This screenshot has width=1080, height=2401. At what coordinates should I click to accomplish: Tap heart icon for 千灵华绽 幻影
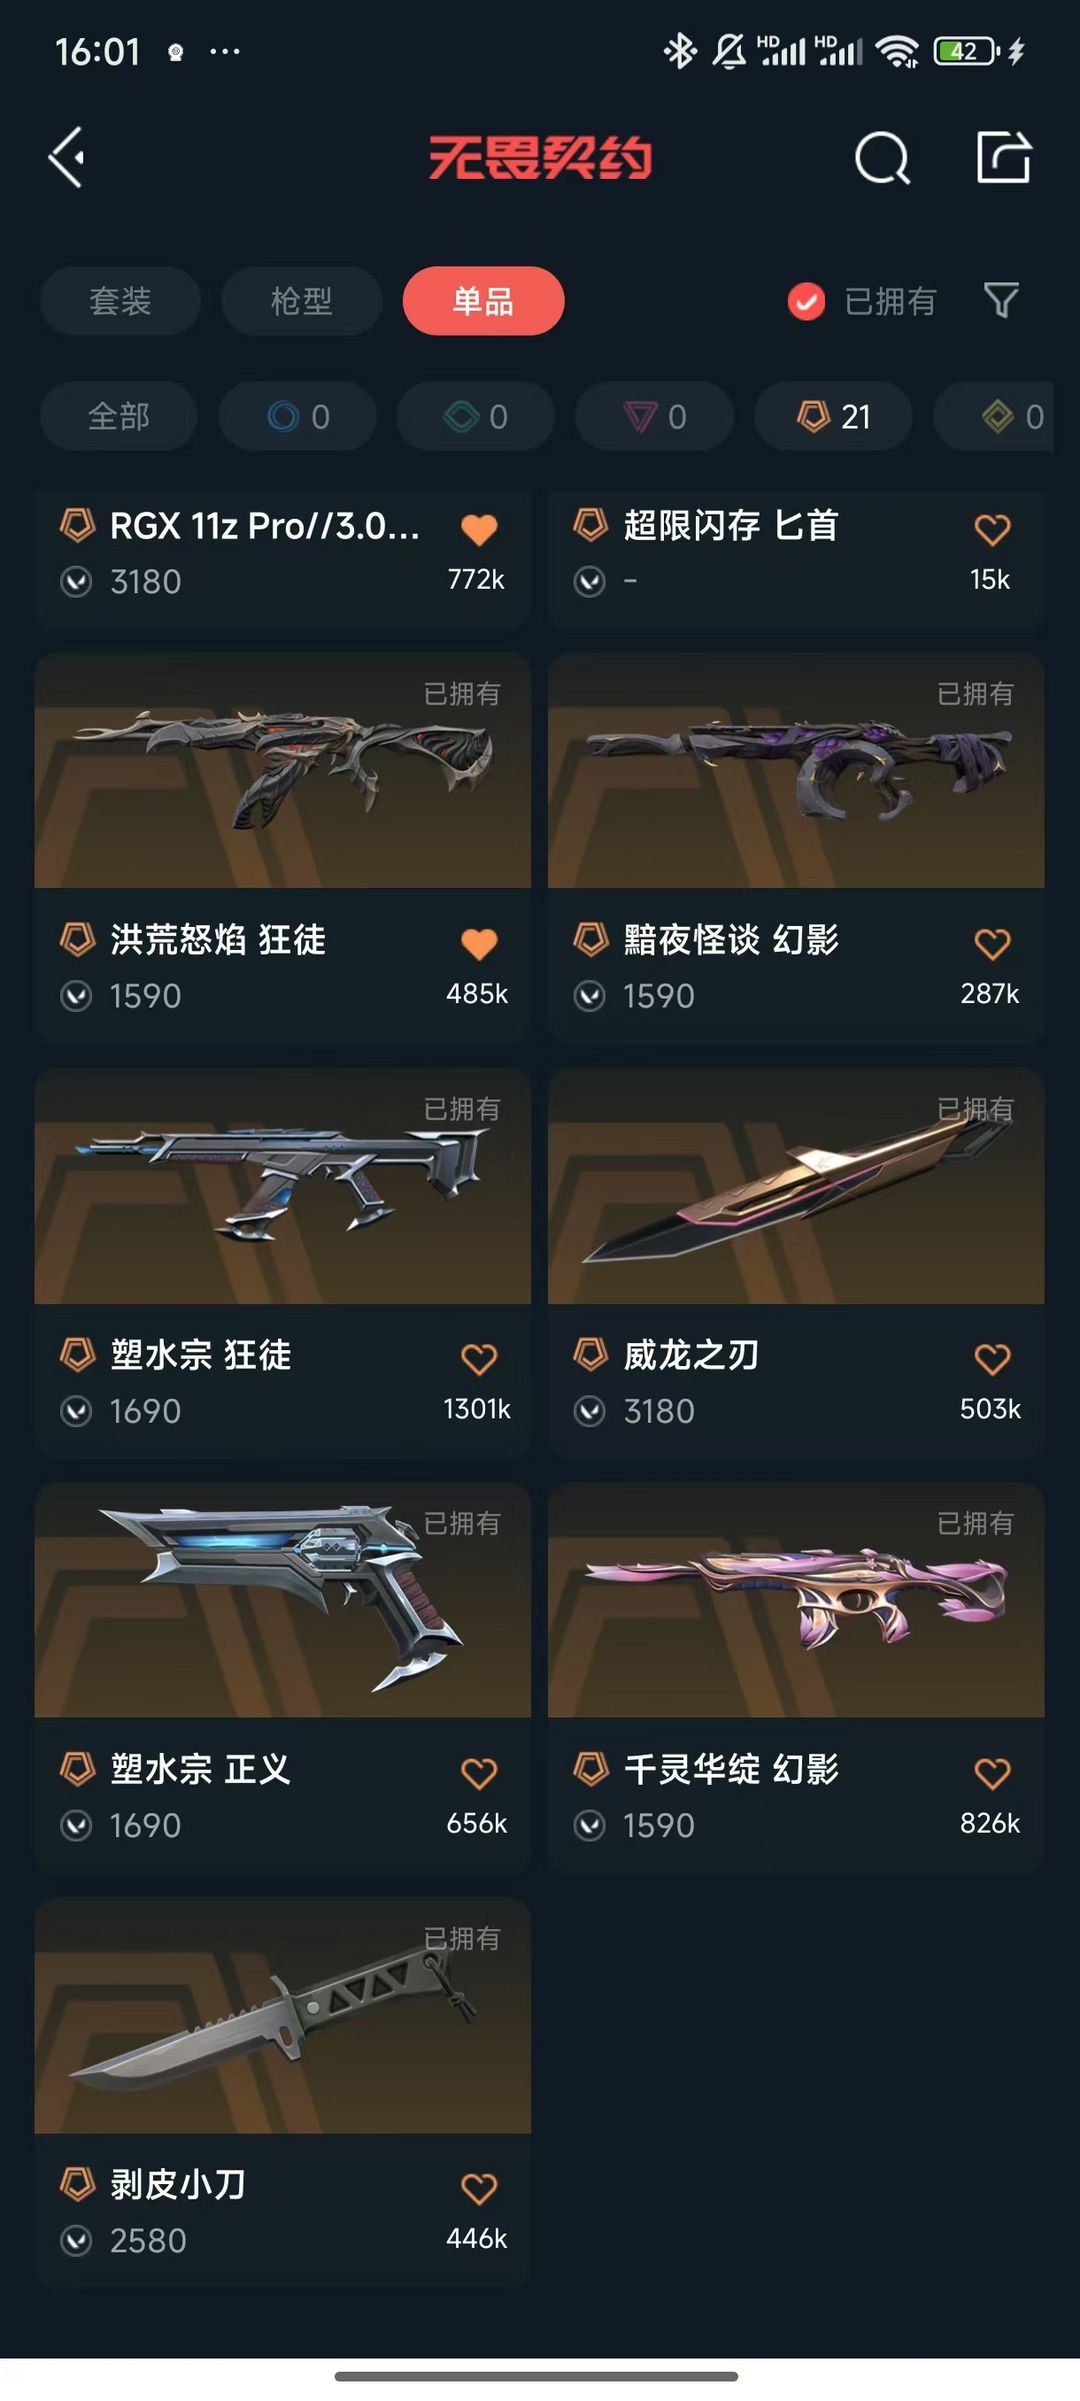[x=992, y=1774]
